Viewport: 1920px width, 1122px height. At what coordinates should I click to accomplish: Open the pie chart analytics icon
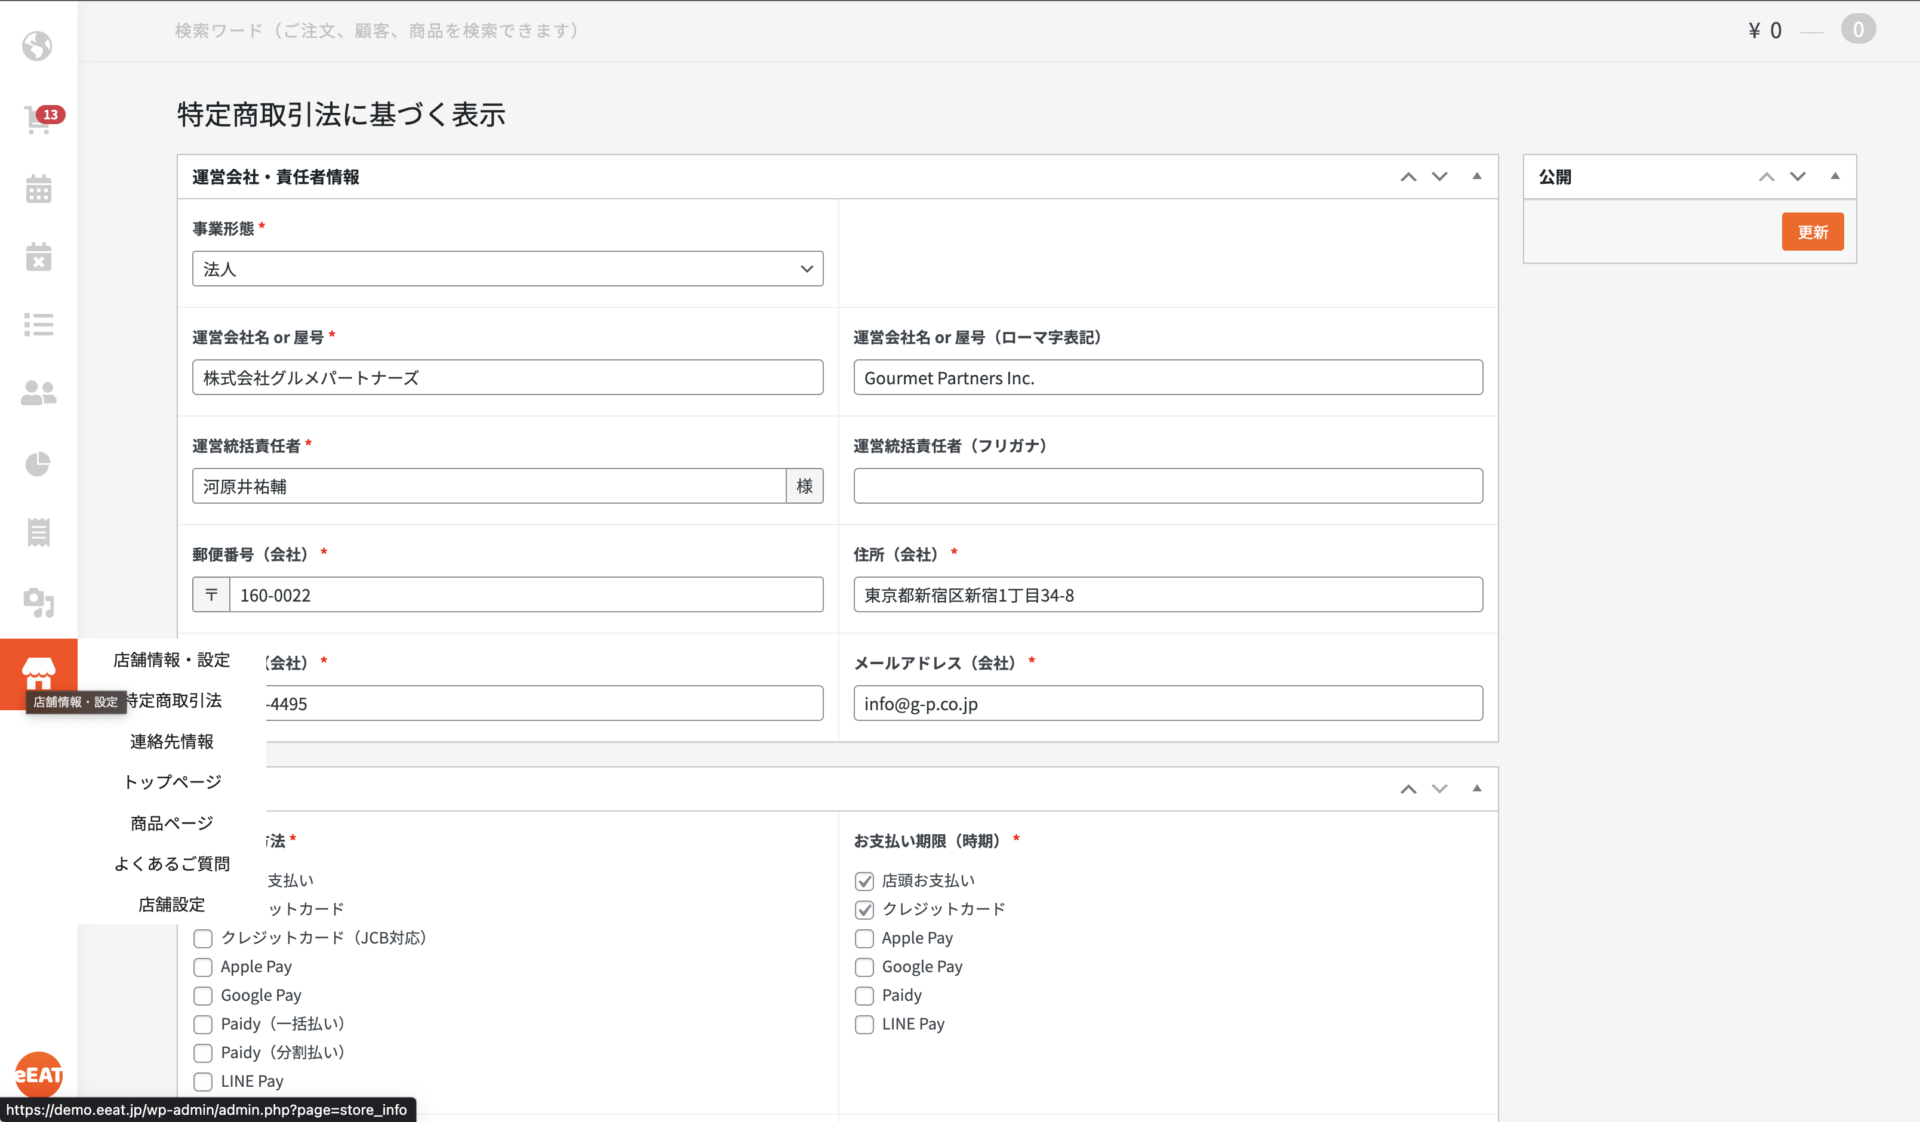(x=38, y=464)
